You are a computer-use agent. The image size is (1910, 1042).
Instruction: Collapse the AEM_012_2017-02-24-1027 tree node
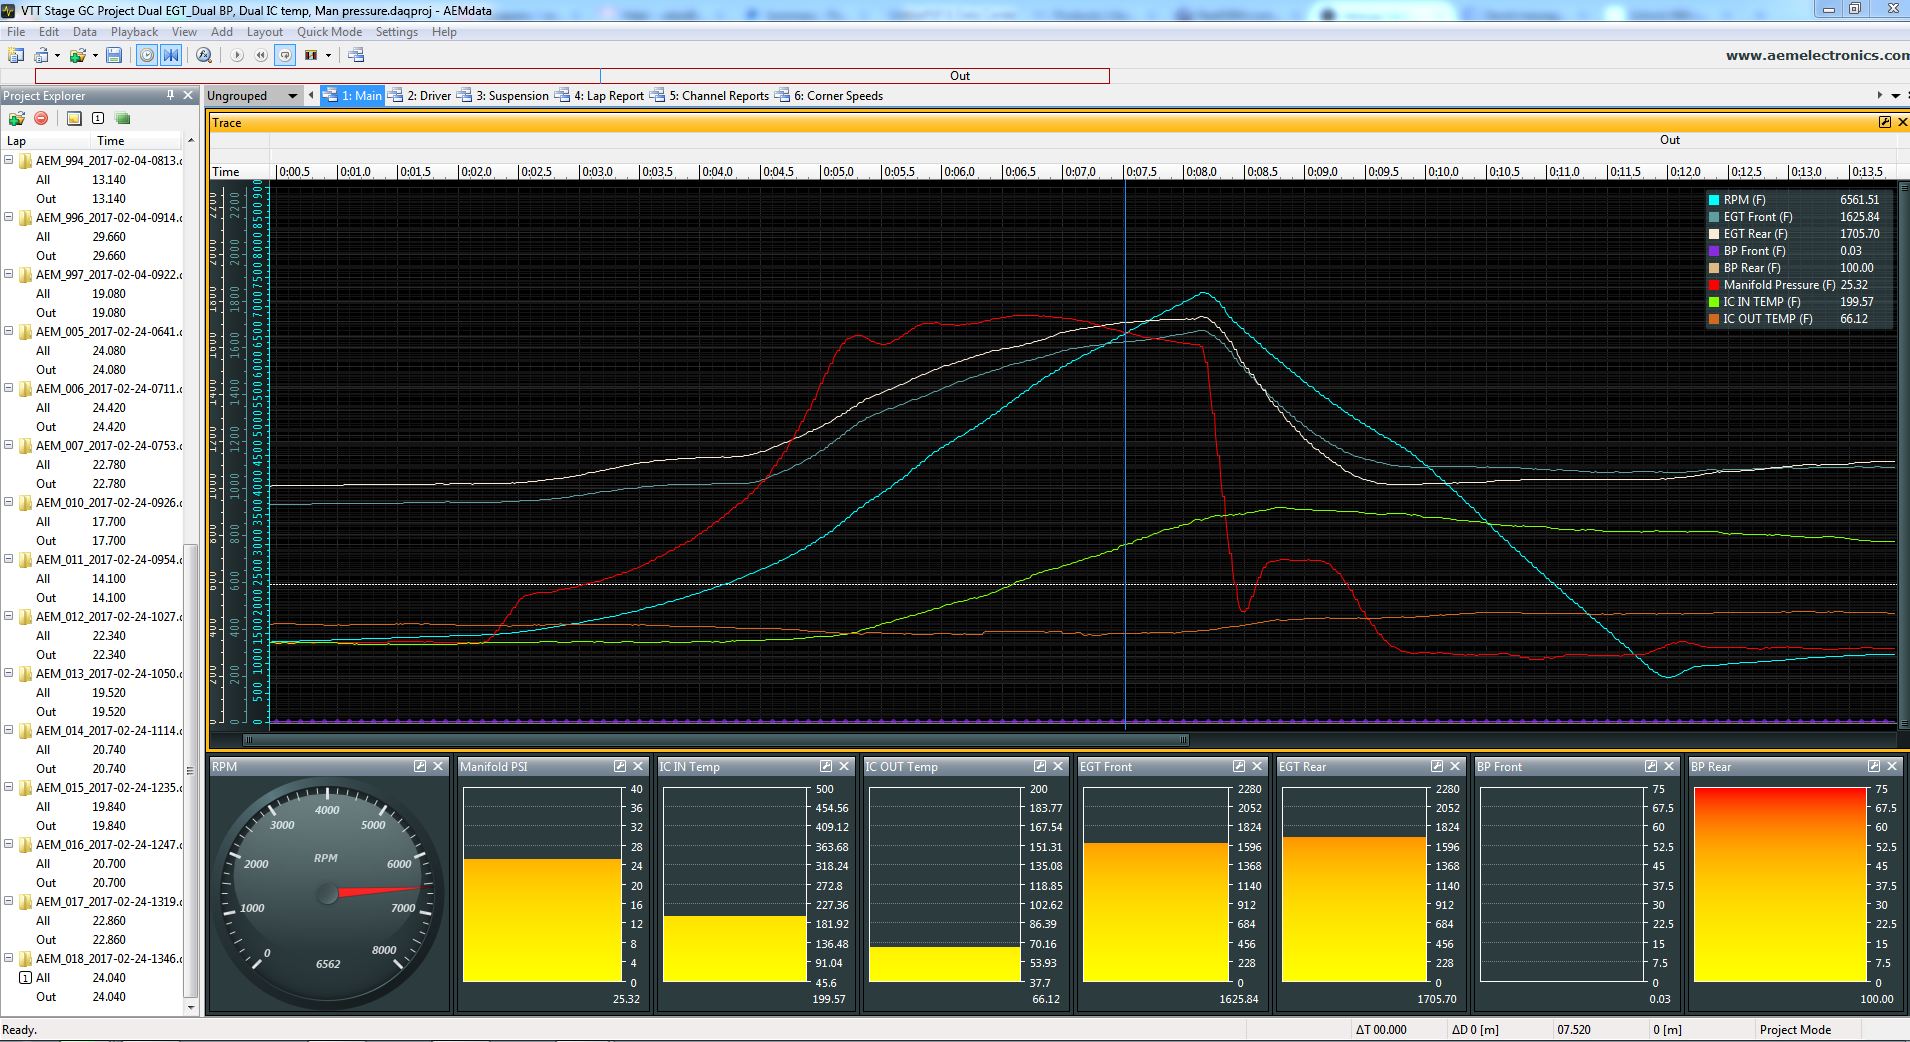pos(9,616)
